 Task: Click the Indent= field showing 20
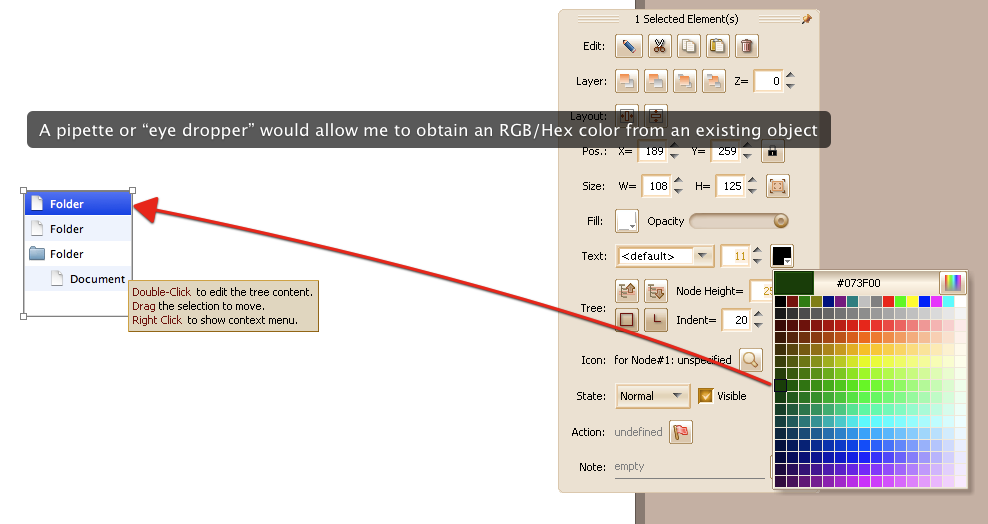[x=736, y=320]
